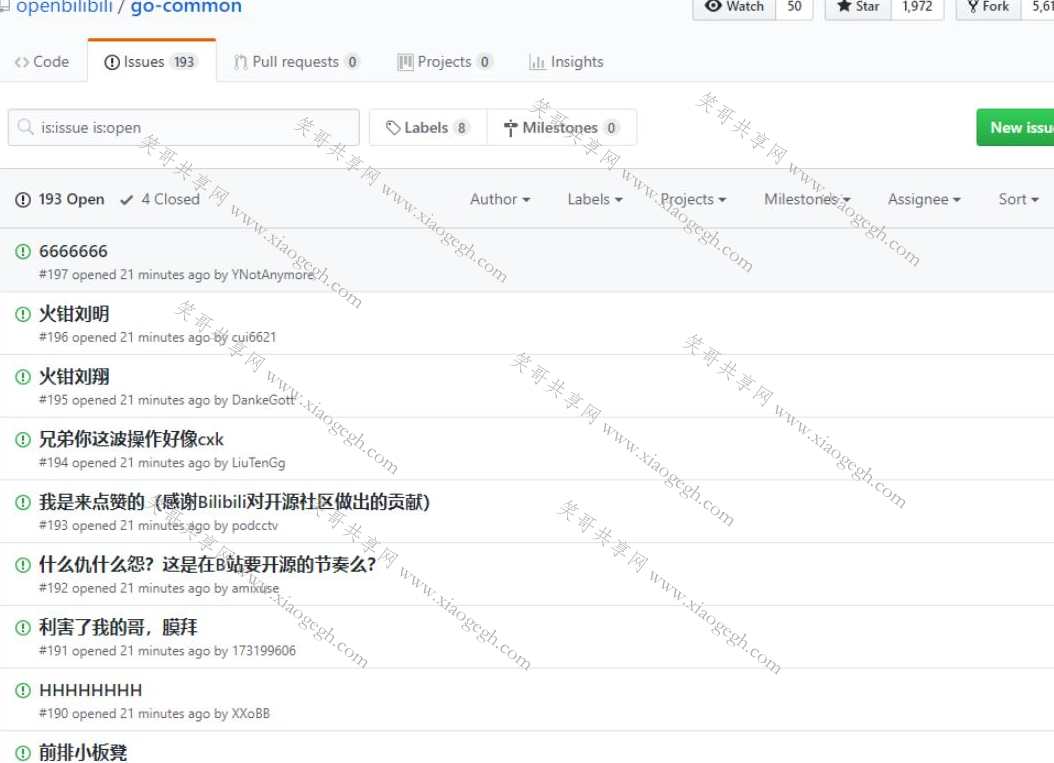Open the Pull requests tab
The width and height of the screenshot is (1054, 763).
coord(296,62)
